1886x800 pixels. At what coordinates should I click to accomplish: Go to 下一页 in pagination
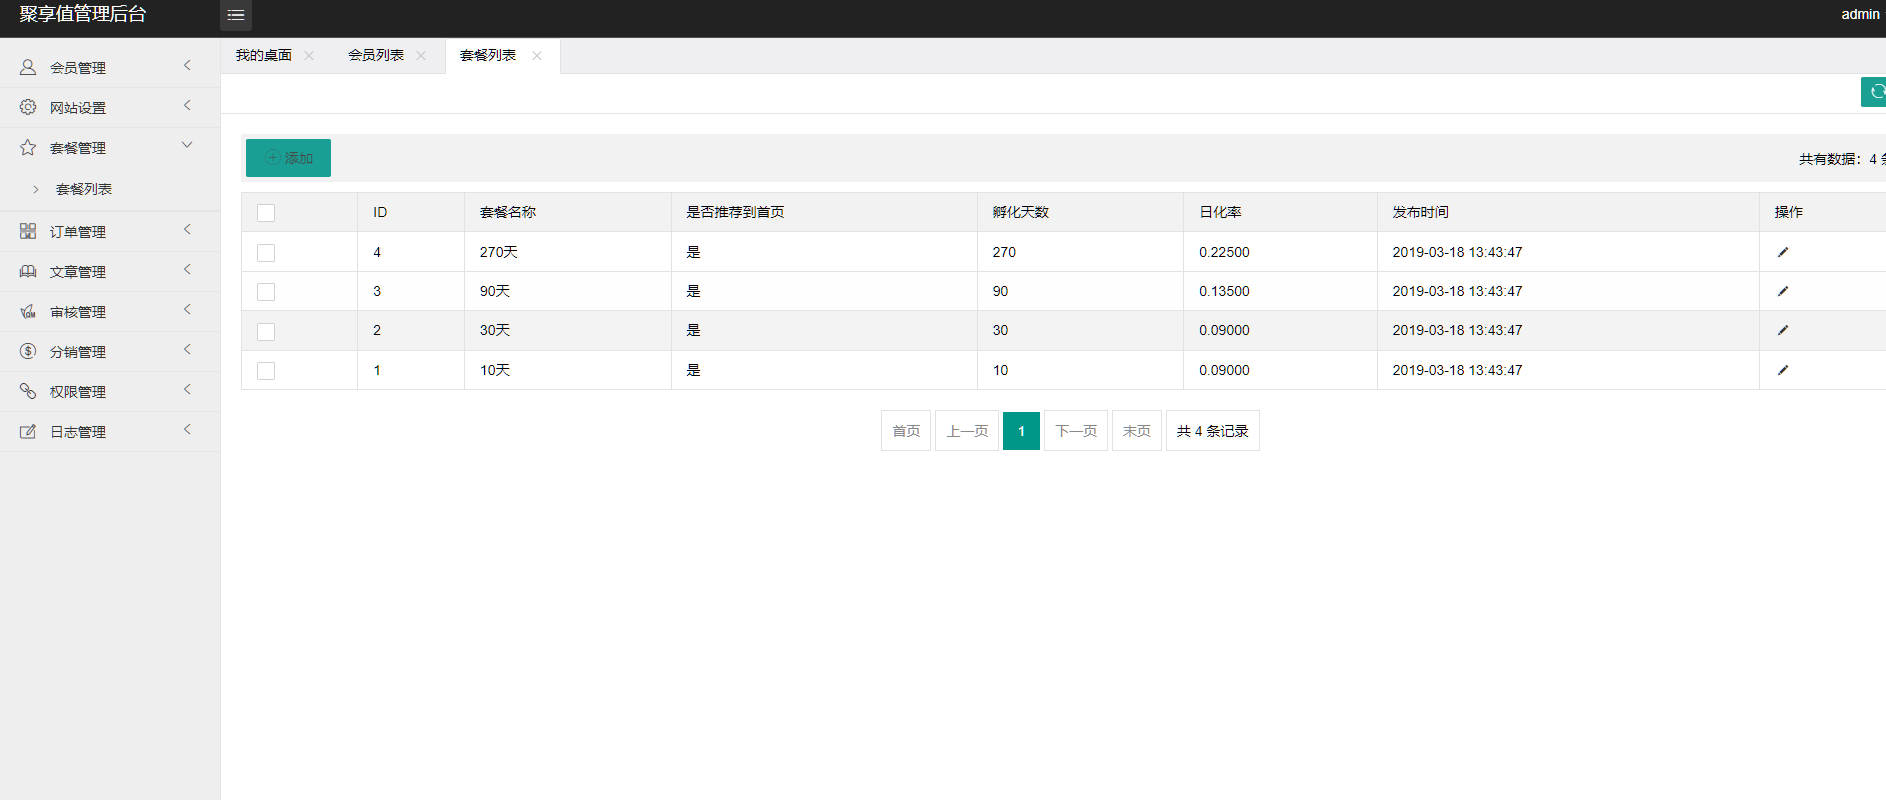tap(1076, 431)
